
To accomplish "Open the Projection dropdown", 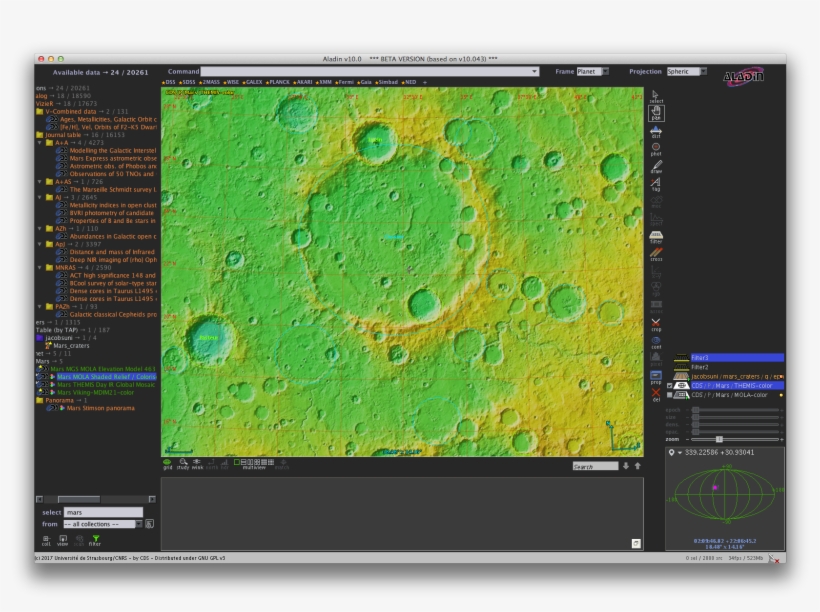I will tap(686, 72).
